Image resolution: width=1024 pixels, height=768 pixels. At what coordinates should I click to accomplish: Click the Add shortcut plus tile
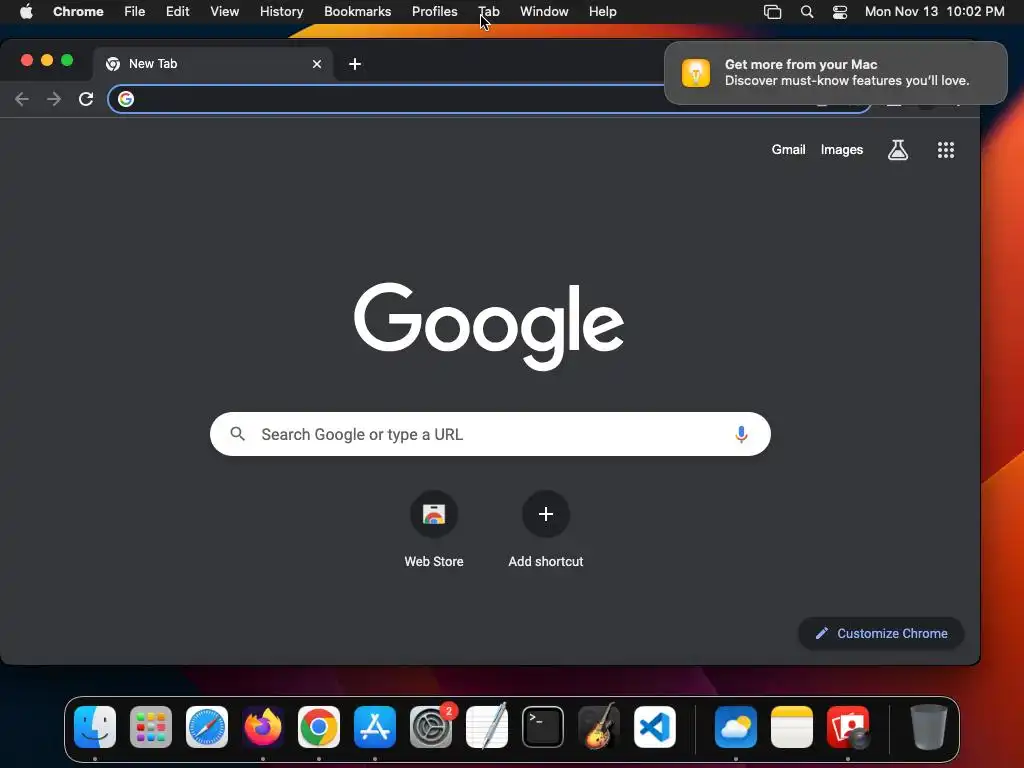click(x=546, y=514)
